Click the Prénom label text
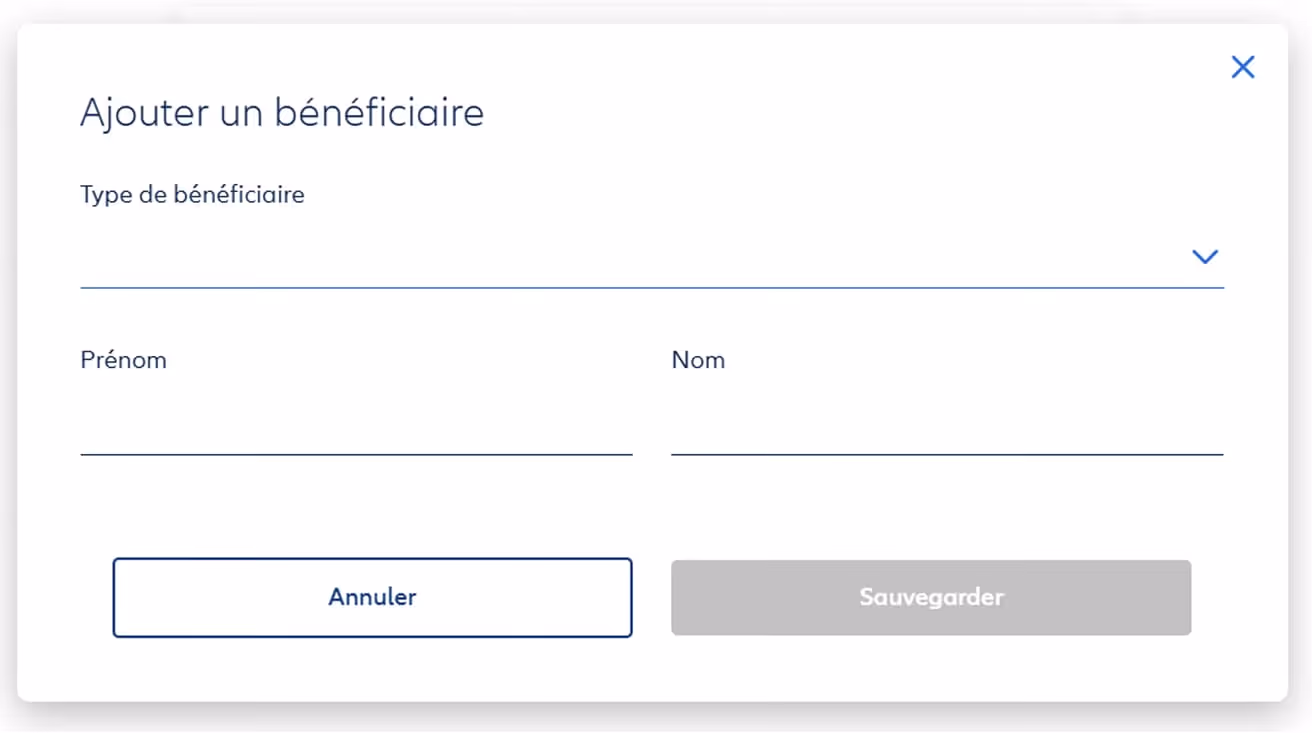Screen dimensions: 1312x733 click(x=124, y=359)
